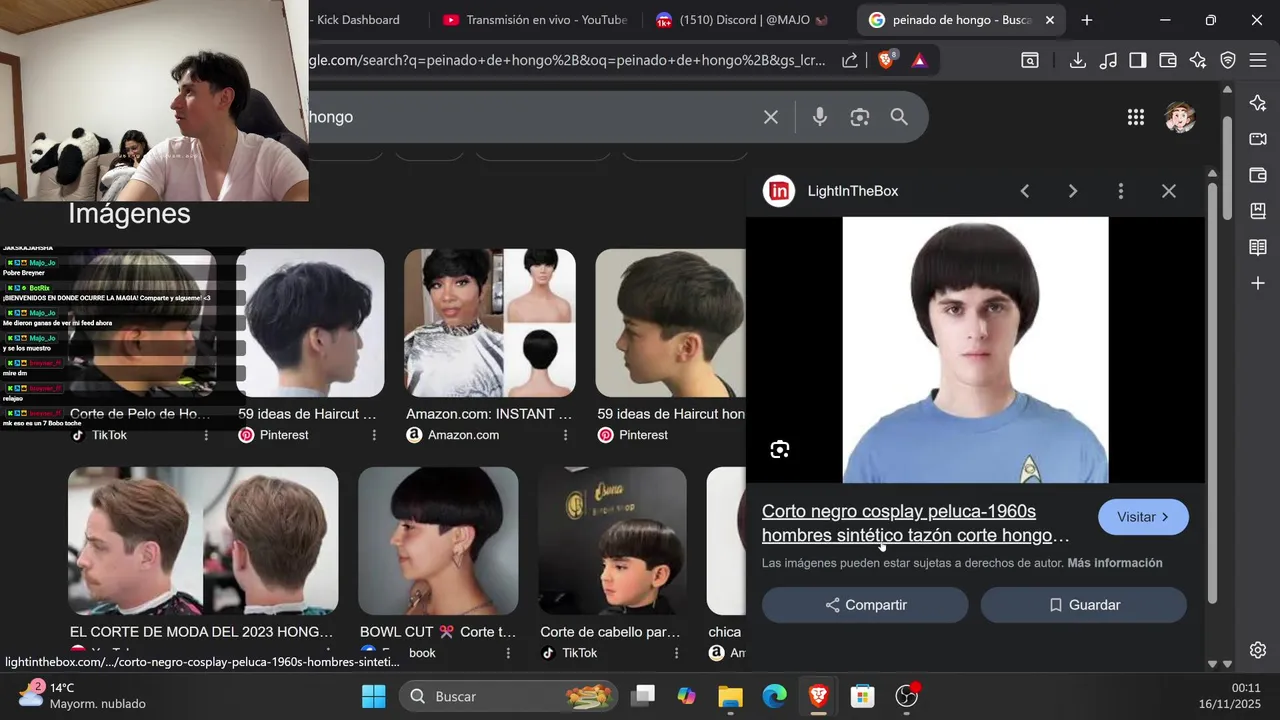Switch to the Transmisión en vivo YouTube tab

click(x=535, y=20)
